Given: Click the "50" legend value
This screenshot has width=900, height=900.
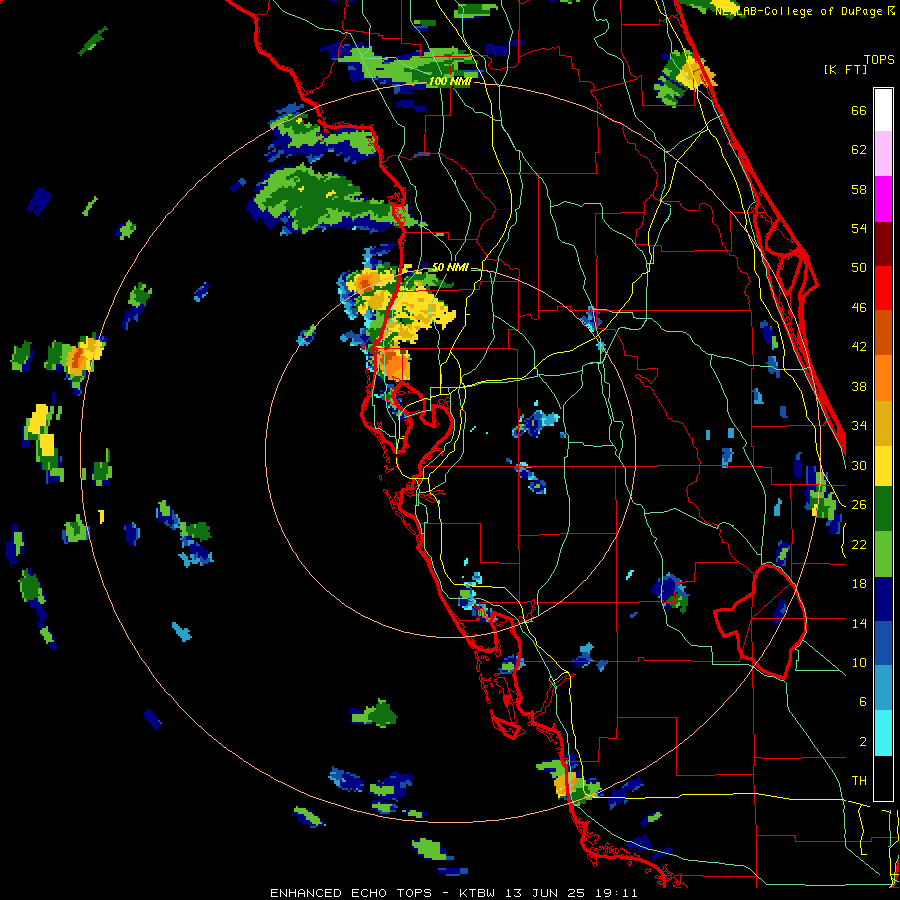Looking at the screenshot, I should pos(859,268).
